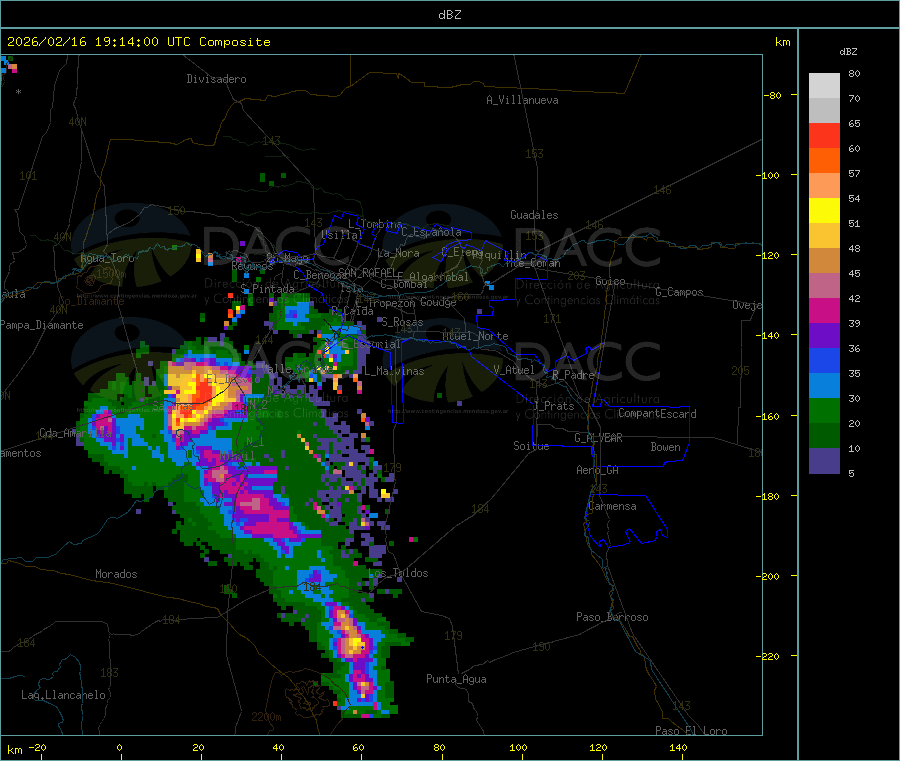Select the 'R_Padre' place label
The width and height of the screenshot is (900, 761).
click(573, 375)
